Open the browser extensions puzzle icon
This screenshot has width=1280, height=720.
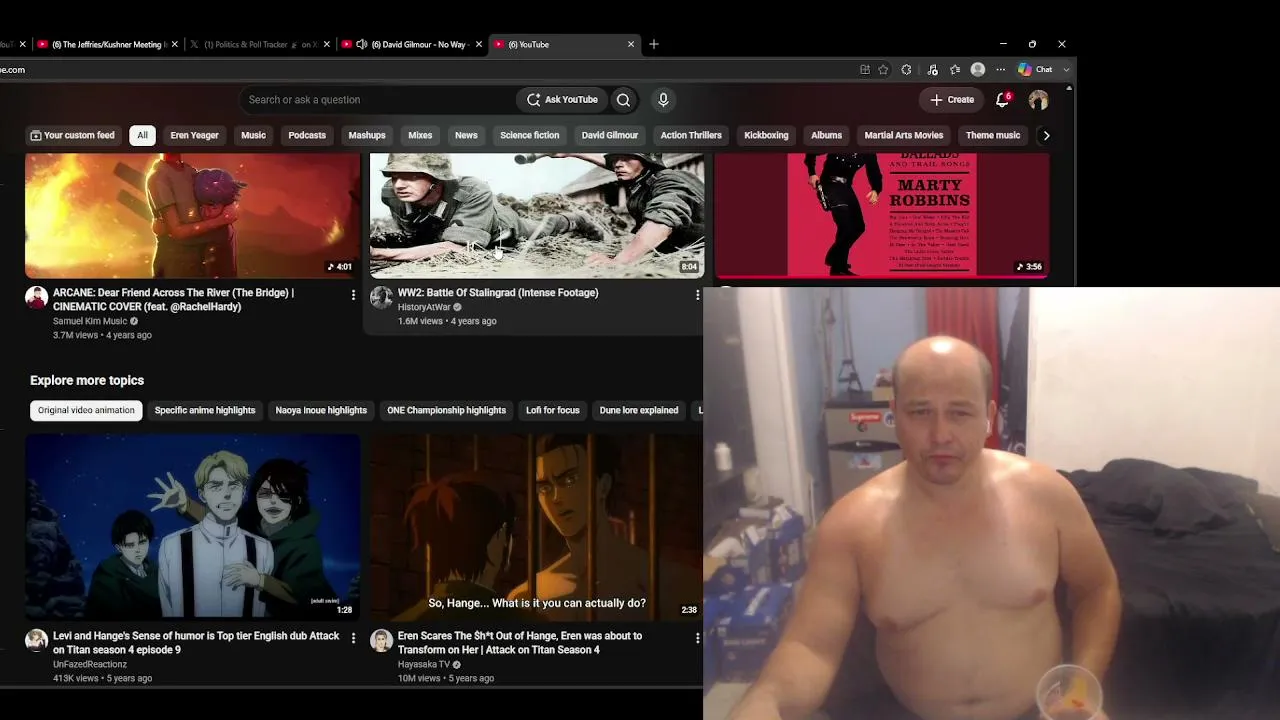[906, 70]
